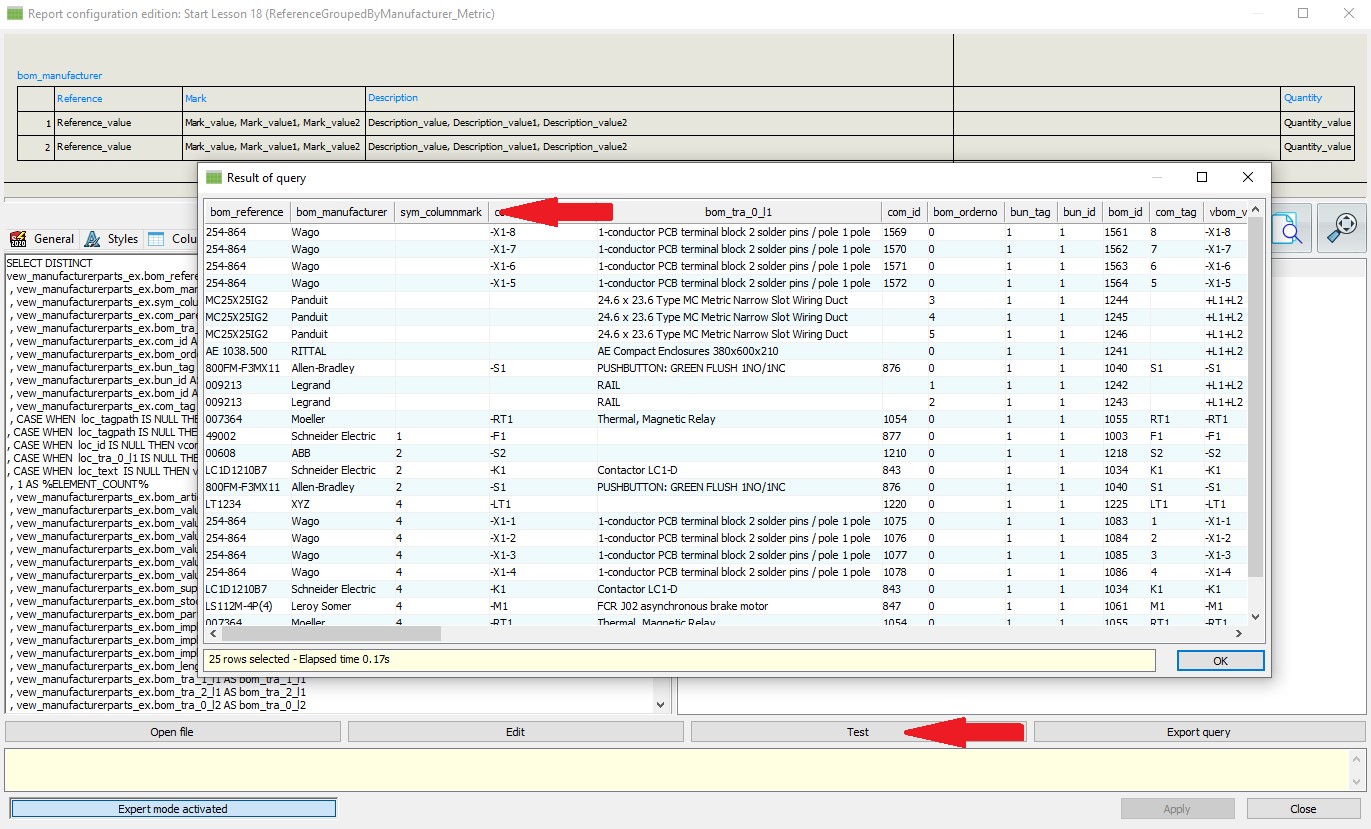1371x829 pixels.
Task: Click the table icon in Result of query titlebar
Action: coord(213,176)
